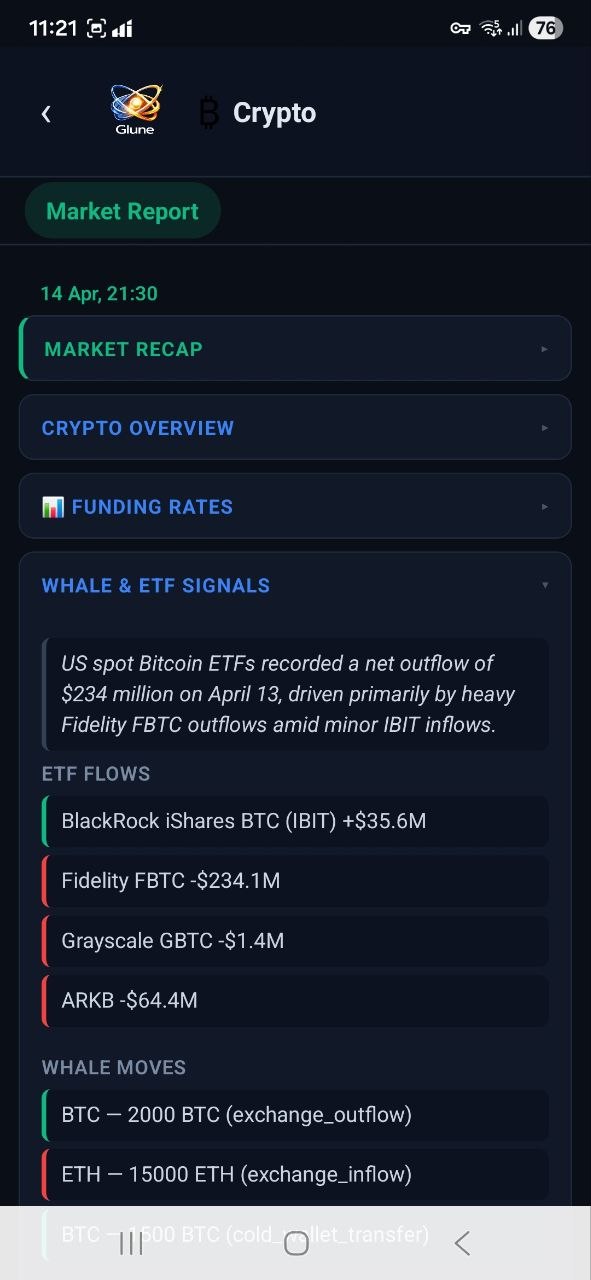Viewport: 591px width, 1280px height.
Task: Tap the back arrow in the app header
Action: pyautogui.click(x=46, y=113)
